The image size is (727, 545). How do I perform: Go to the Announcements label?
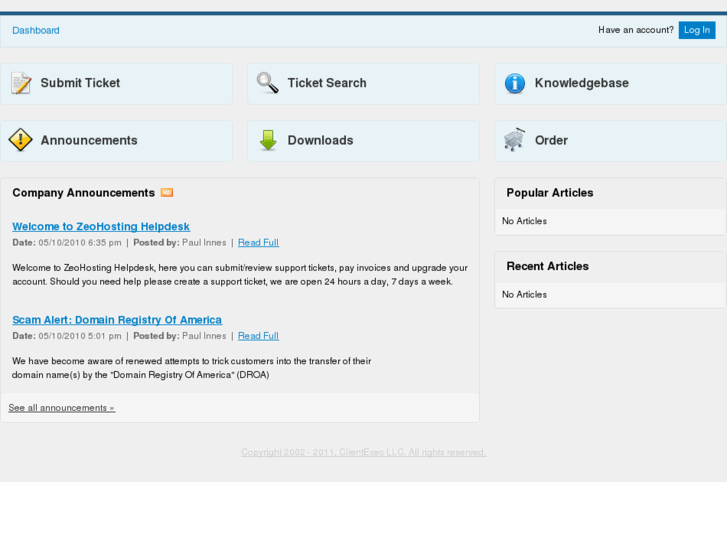[x=89, y=140]
